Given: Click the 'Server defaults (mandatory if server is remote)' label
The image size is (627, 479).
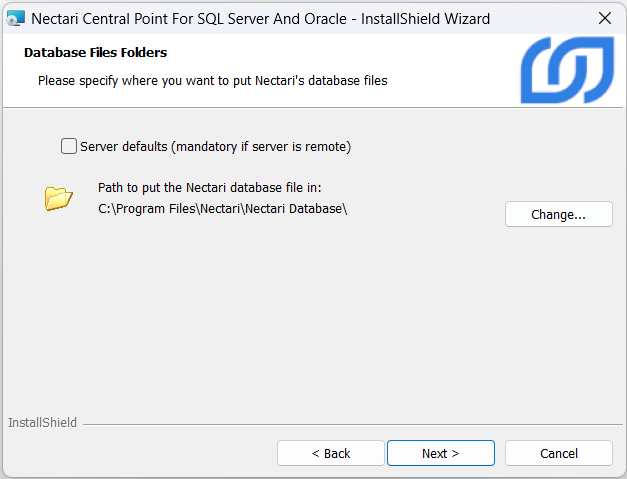Looking at the screenshot, I should pos(215,147).
